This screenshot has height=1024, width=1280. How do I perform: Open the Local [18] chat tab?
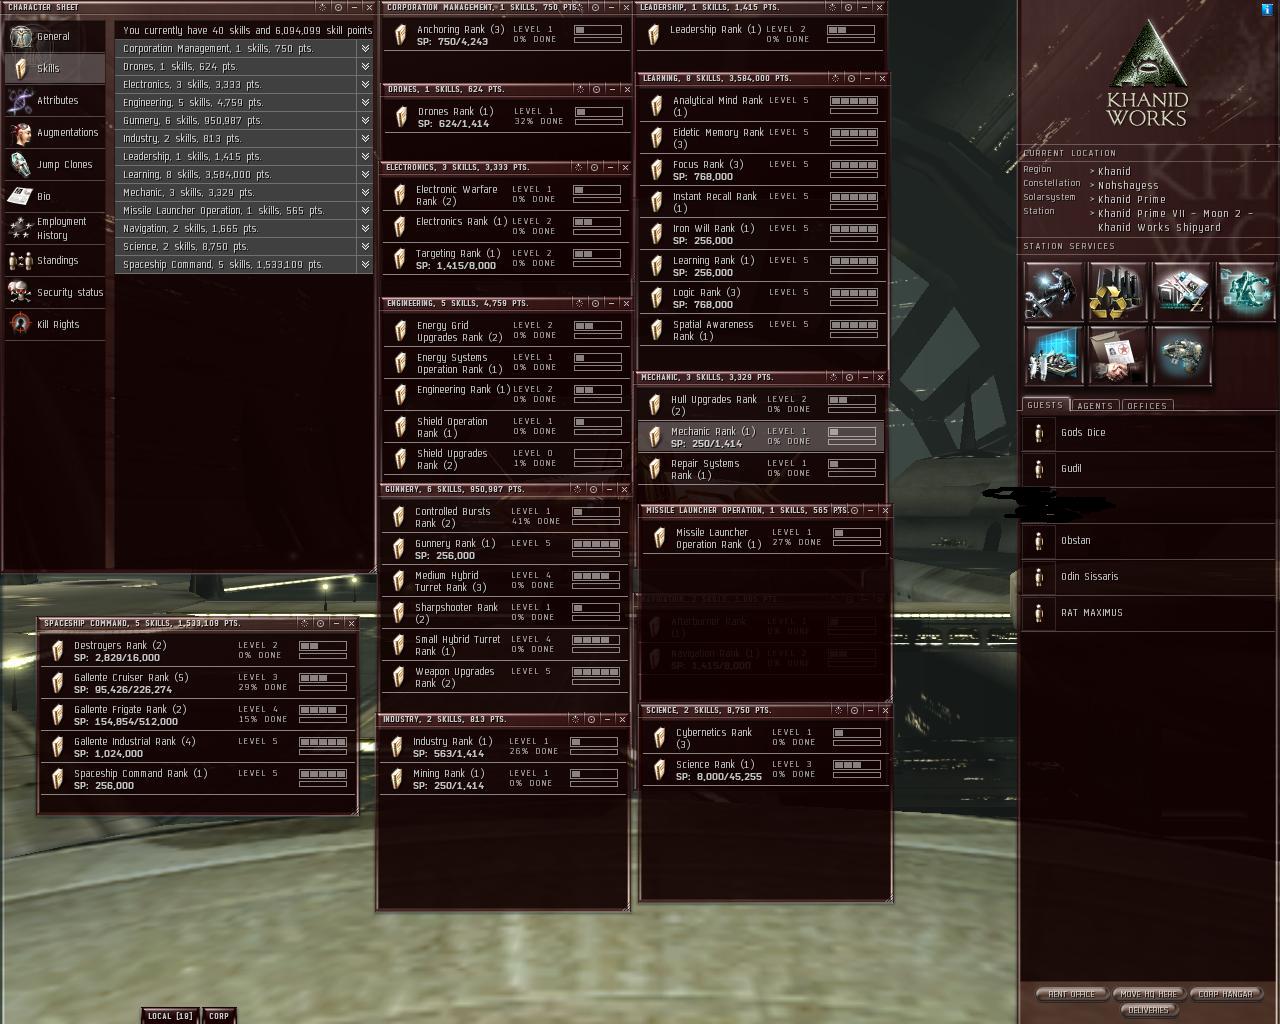[170, 1016]
